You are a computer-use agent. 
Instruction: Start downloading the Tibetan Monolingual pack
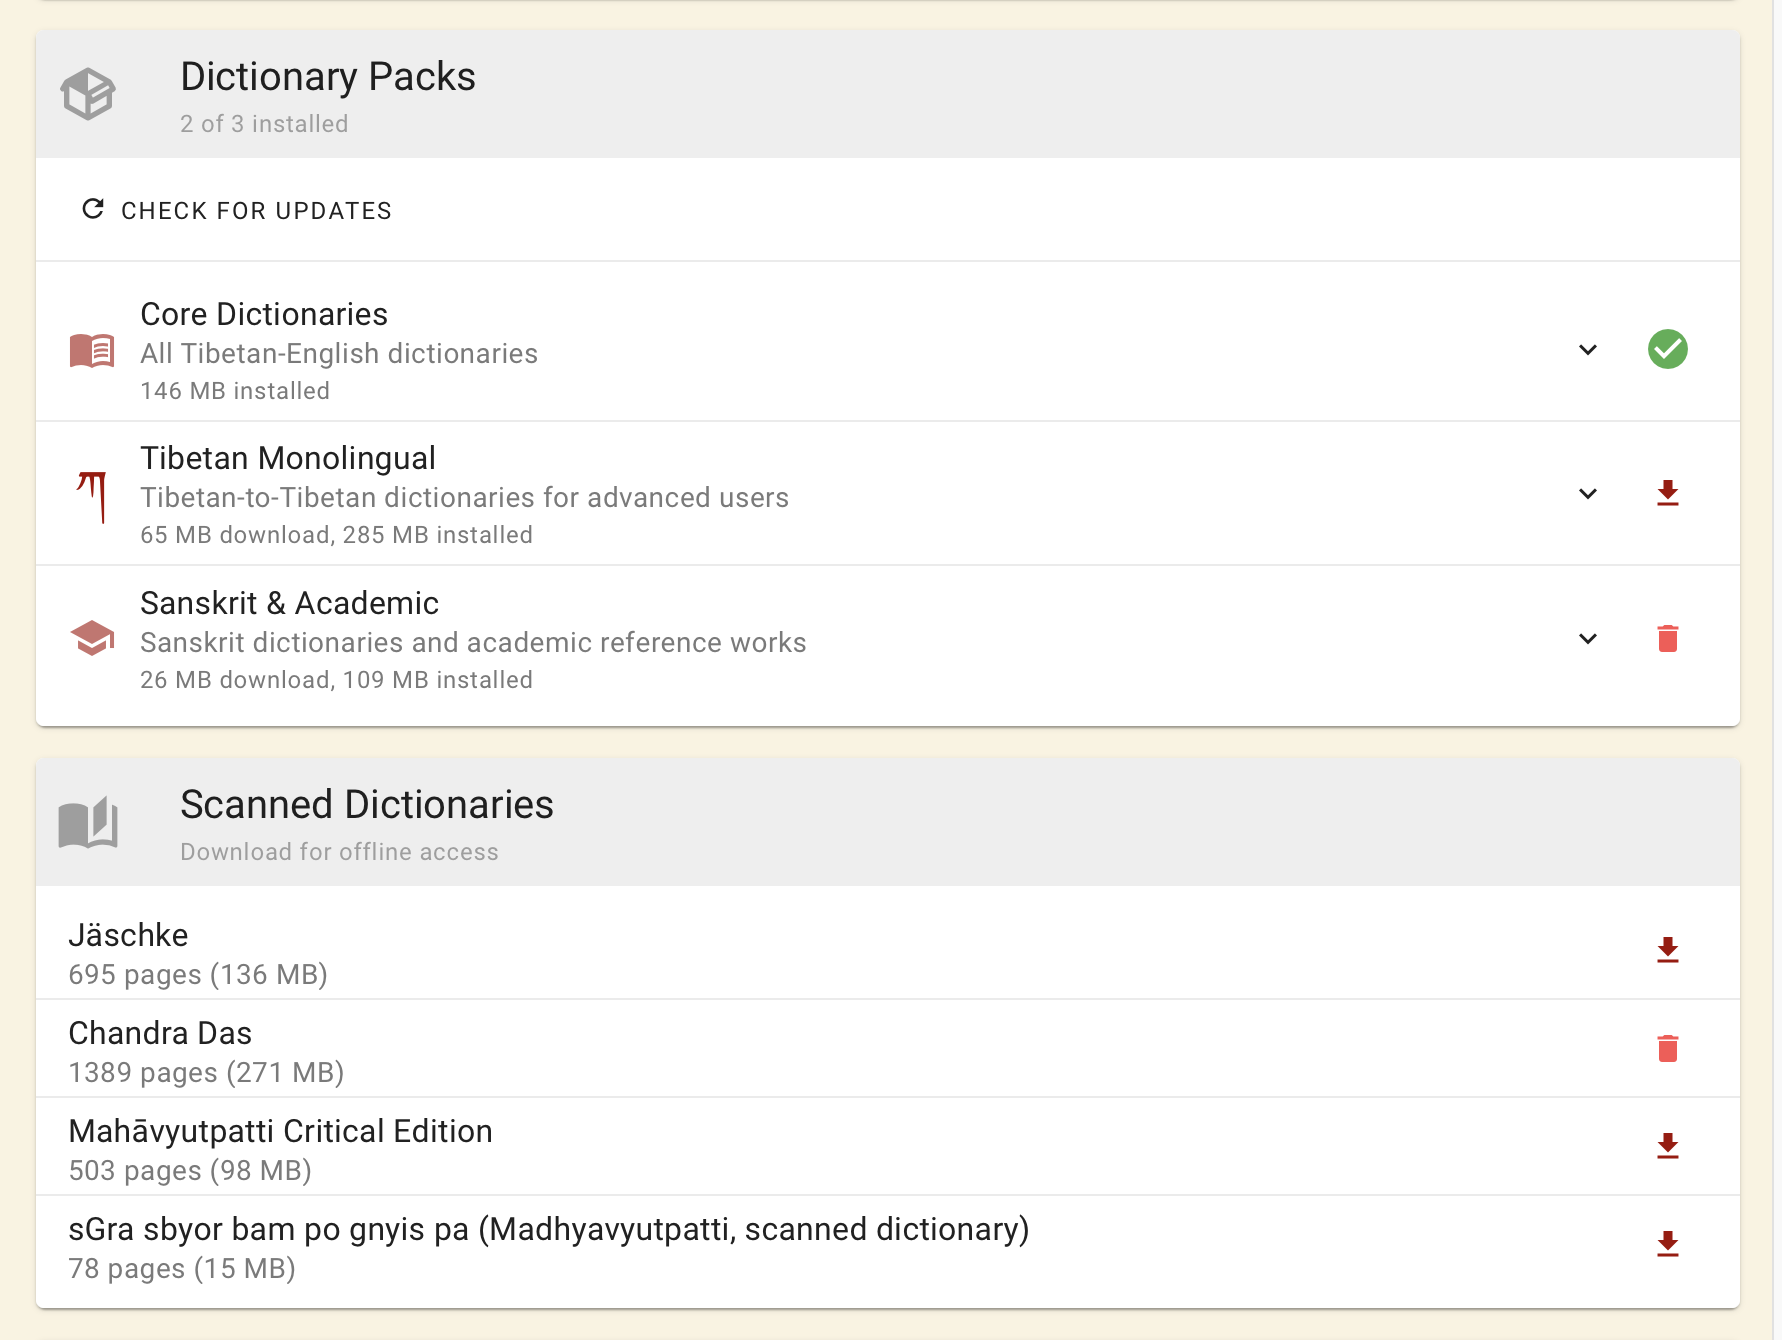click(1667, 492)
